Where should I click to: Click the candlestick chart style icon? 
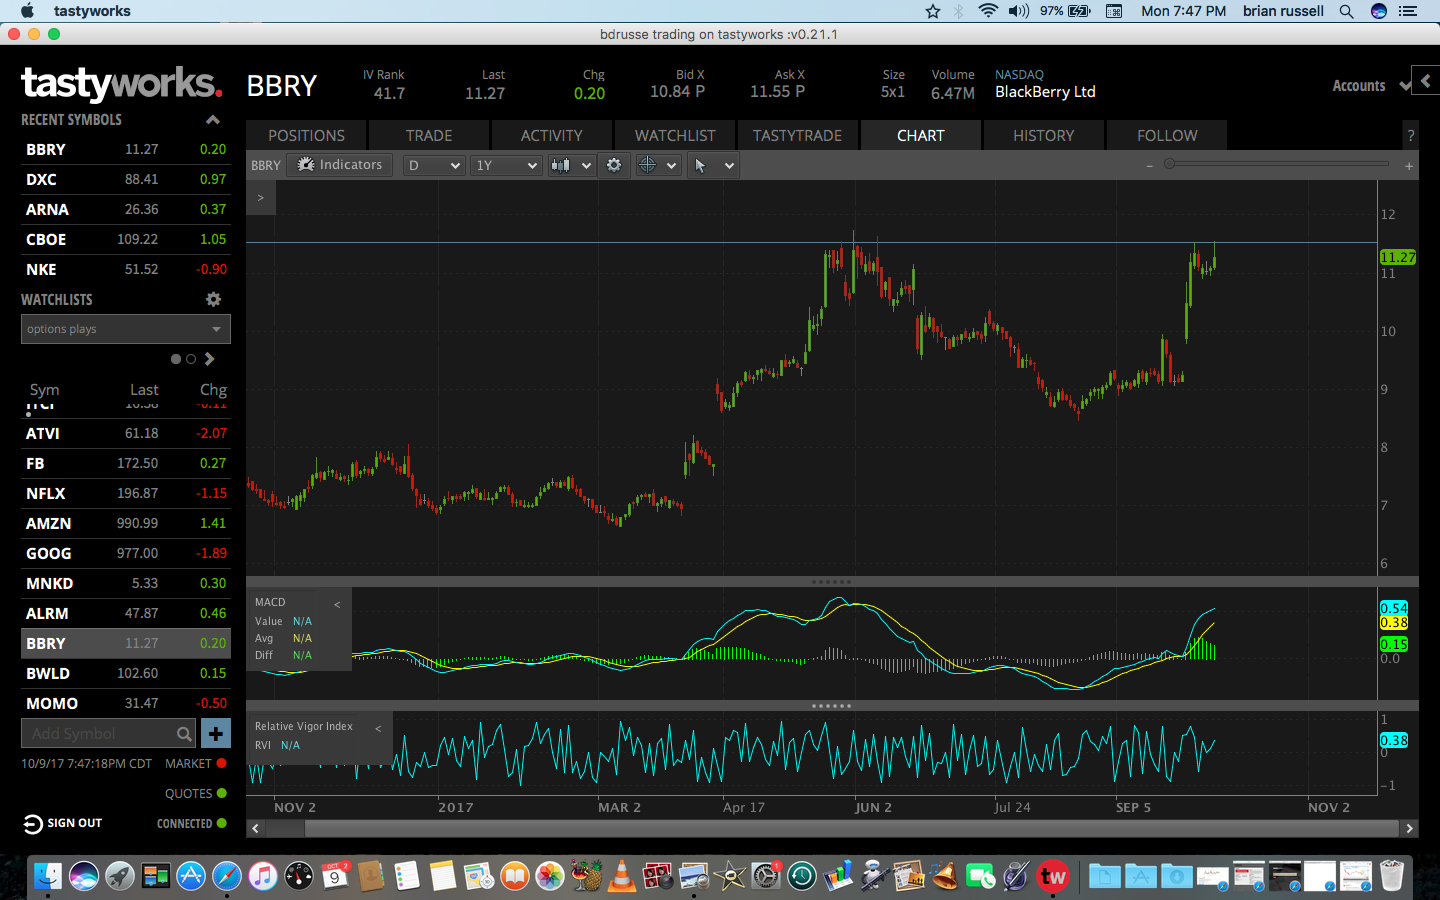click(x=560, y=165)
